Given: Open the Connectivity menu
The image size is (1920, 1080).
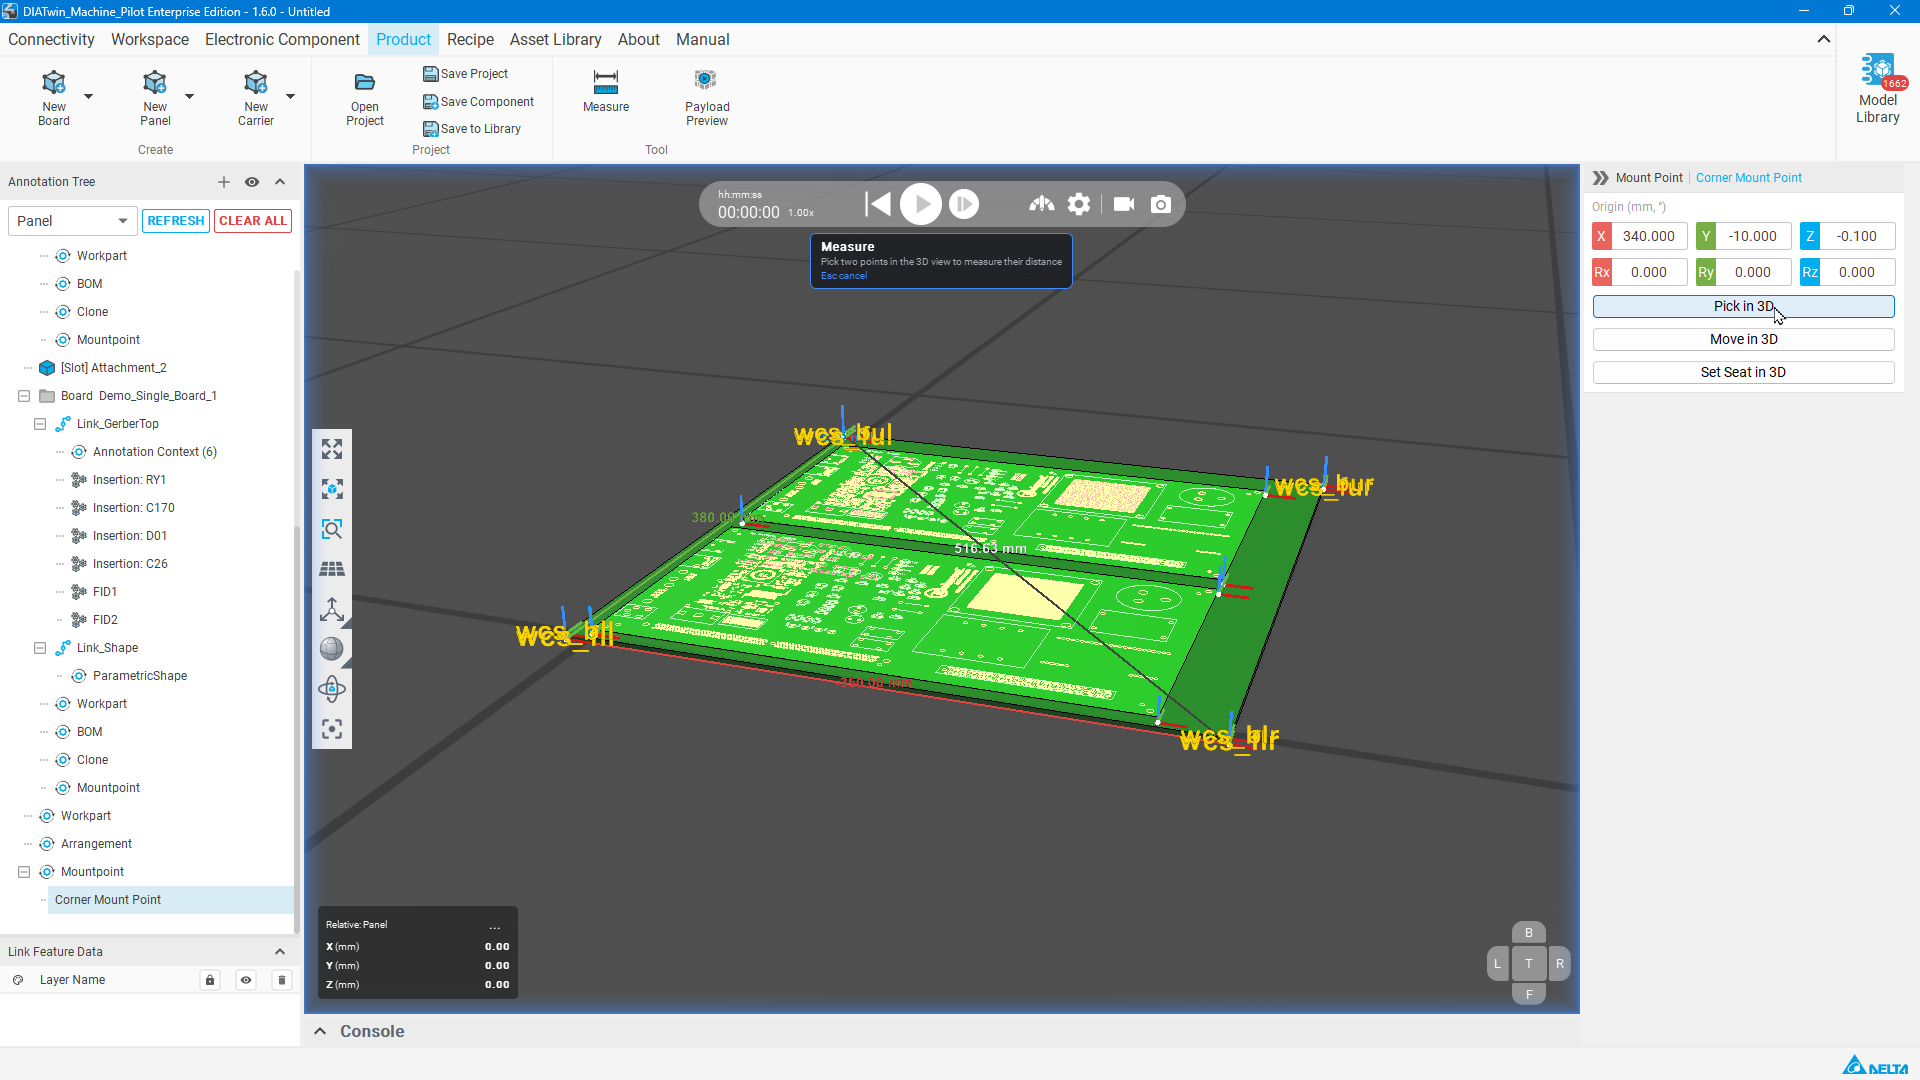Looking at the screenshot, I should tap(51, 39).
